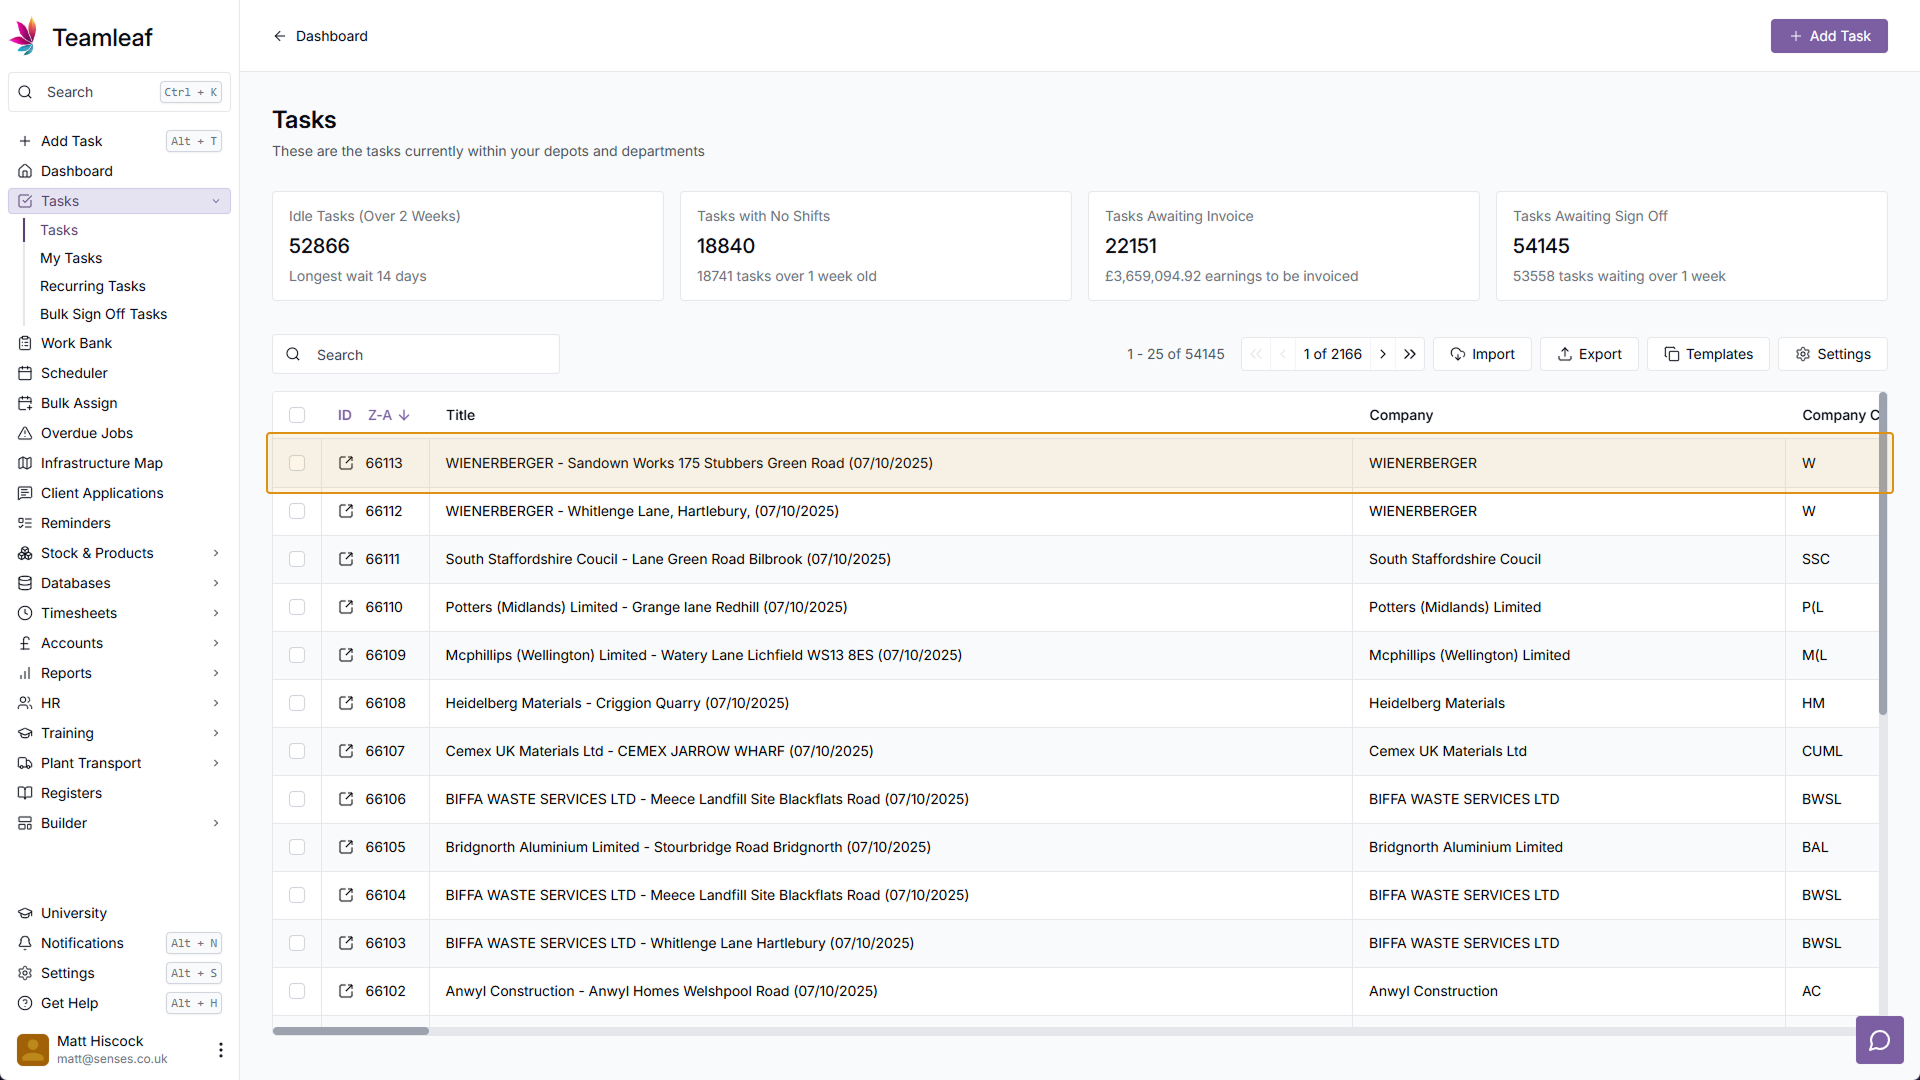Open the Scheduler sidebar item
The width and height of the screenshot is (1920, 1080).
(74, 373)
